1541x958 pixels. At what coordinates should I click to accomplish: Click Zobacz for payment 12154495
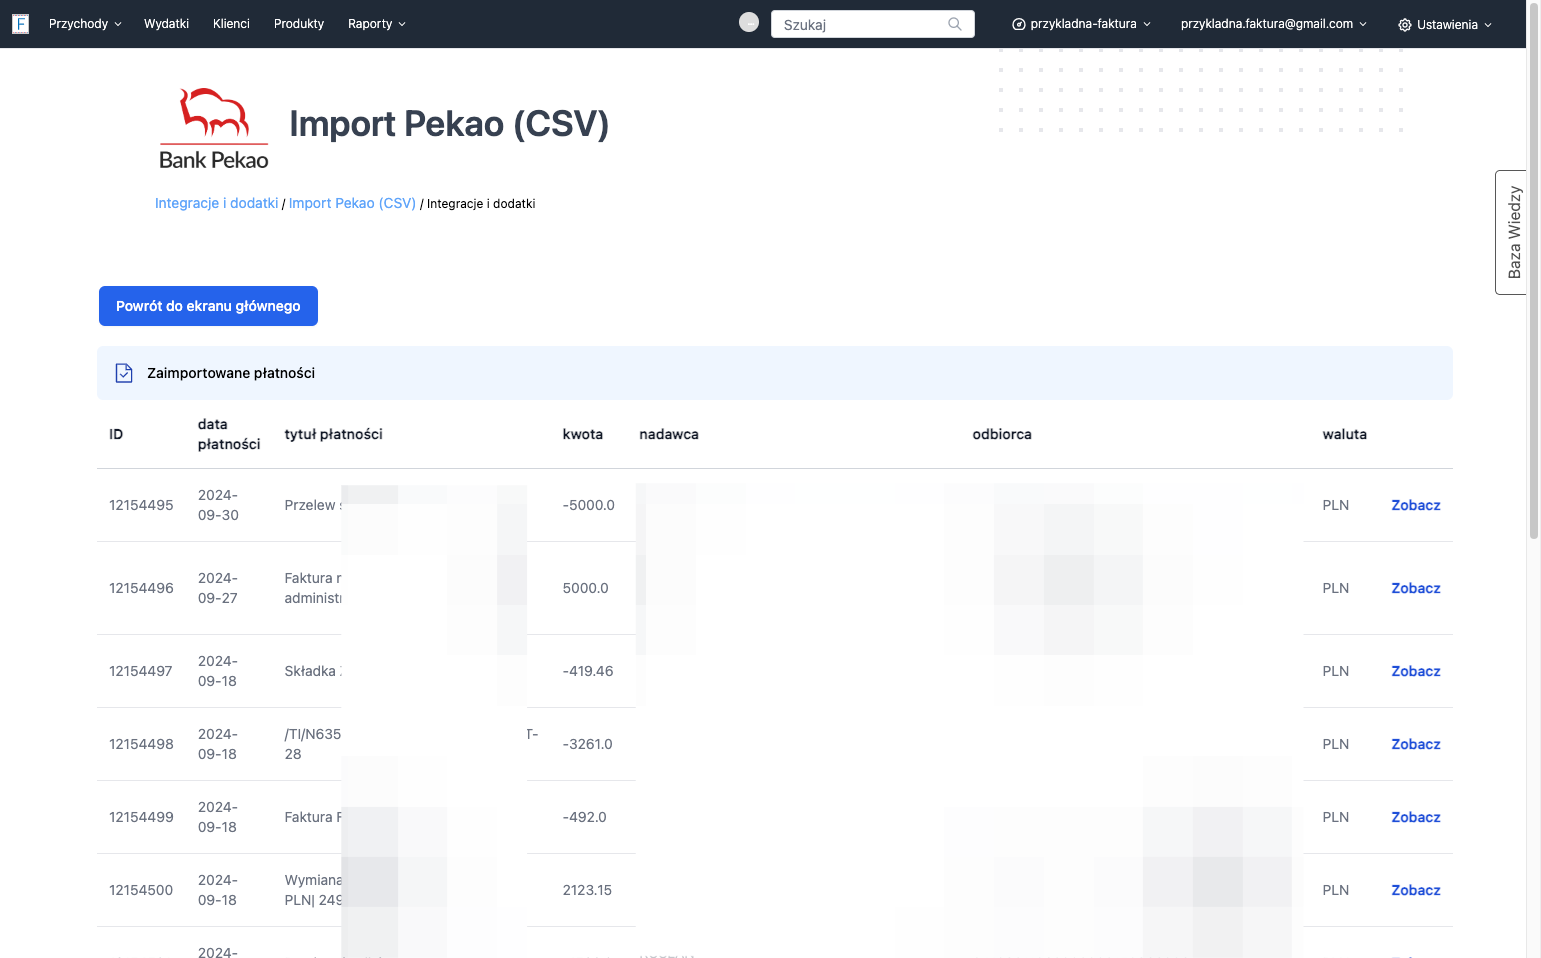(1416, 505)
